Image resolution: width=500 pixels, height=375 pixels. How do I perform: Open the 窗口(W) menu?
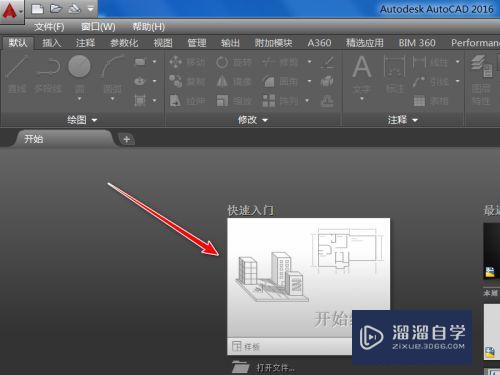pyautogui.click(x=98, y=27)
